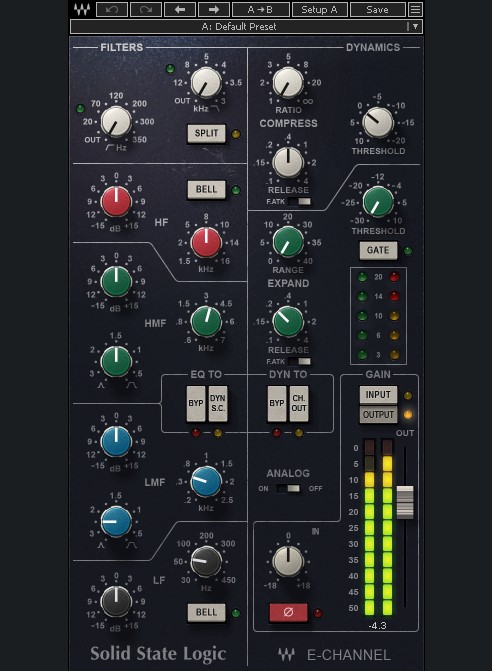Viewport: 492px width, 671px height.
Task: Click the HF gain red knob
Action: [116, 202]
